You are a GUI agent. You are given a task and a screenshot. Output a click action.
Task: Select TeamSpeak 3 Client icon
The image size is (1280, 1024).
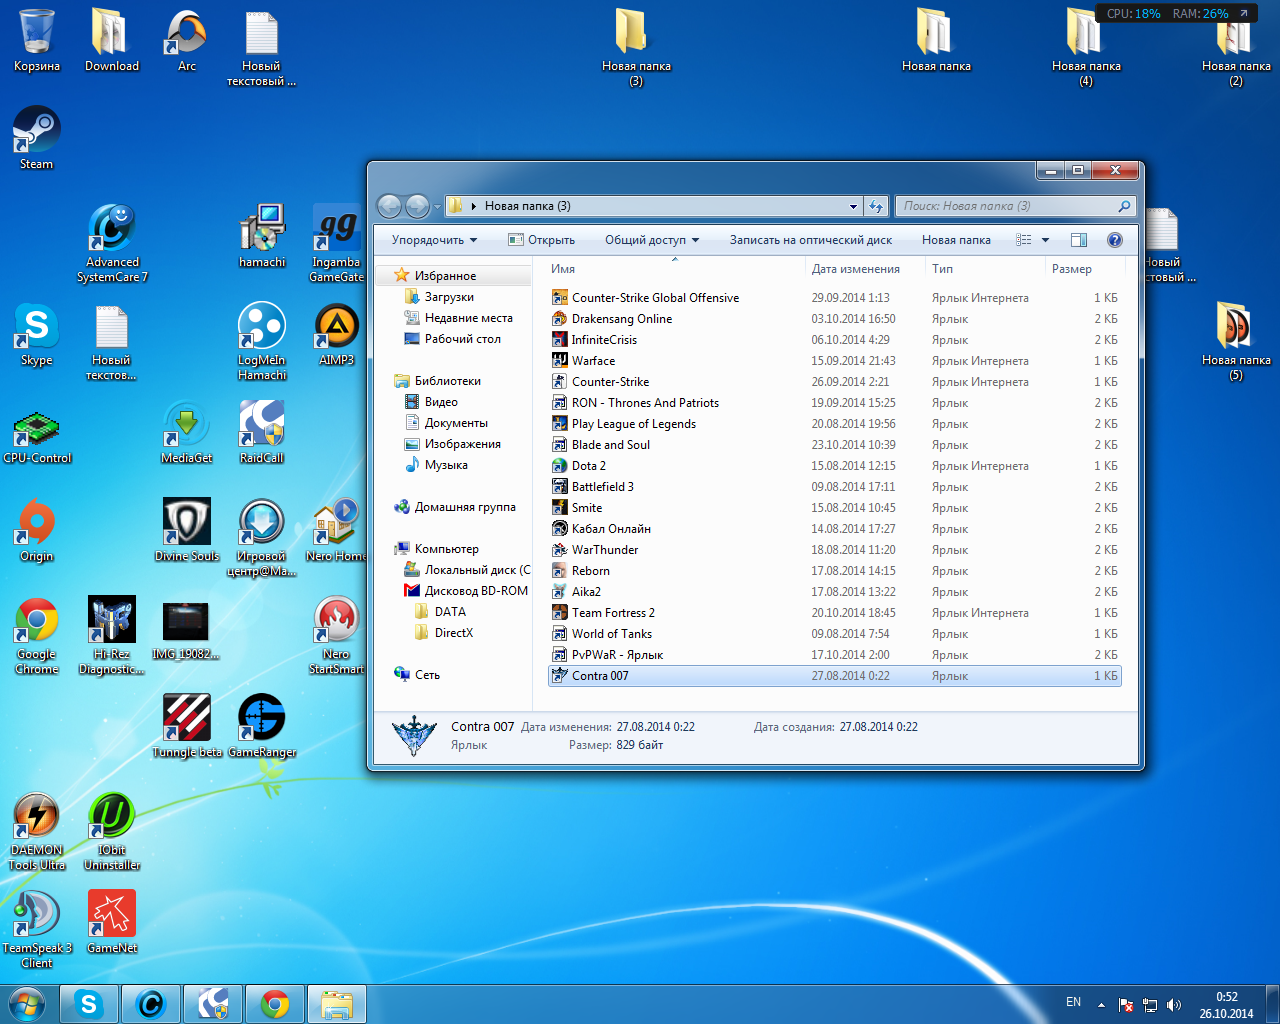(37, 929)
